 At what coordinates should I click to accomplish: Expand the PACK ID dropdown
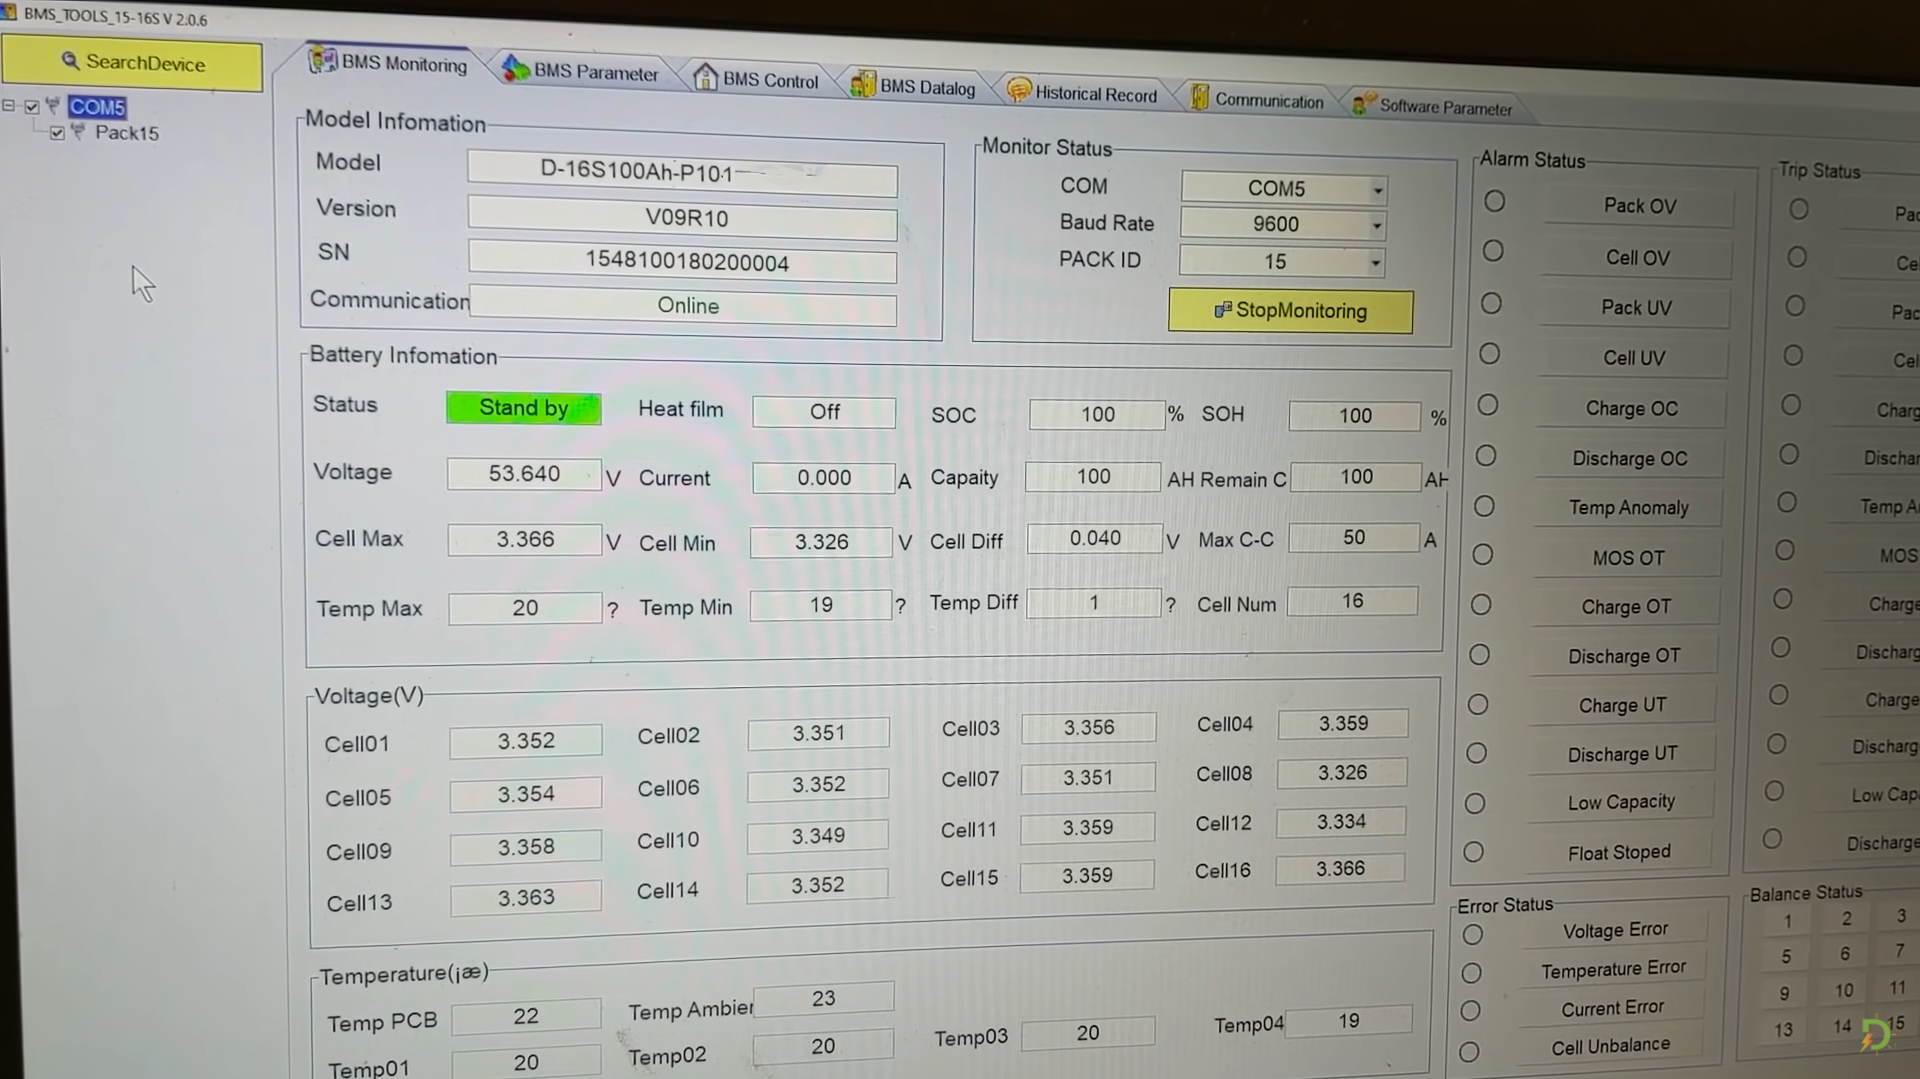click(x=1375, y=262)
